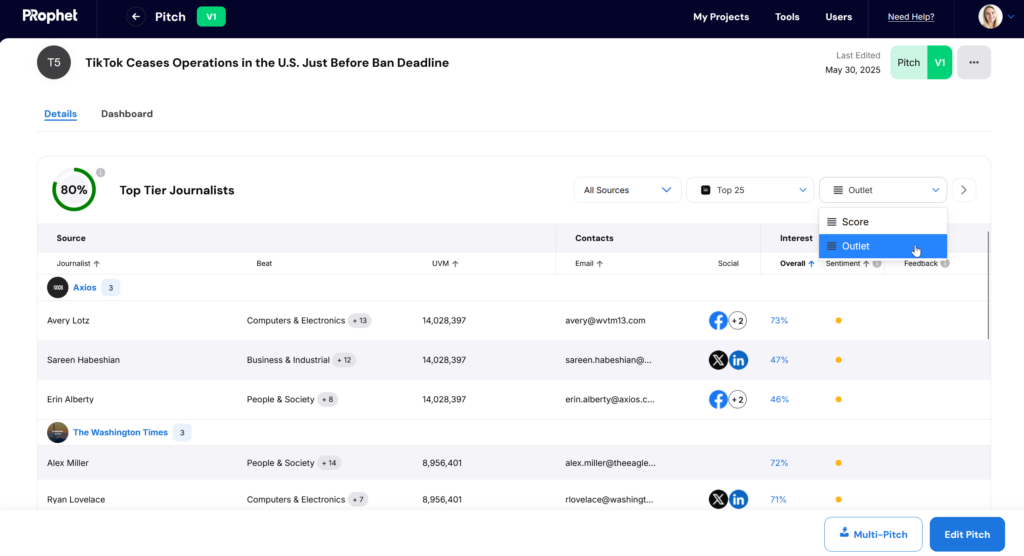Open My Projects menu
The width and height of the screenshot is (1024, 556).
pyautogui.click(x=720, y=17)
